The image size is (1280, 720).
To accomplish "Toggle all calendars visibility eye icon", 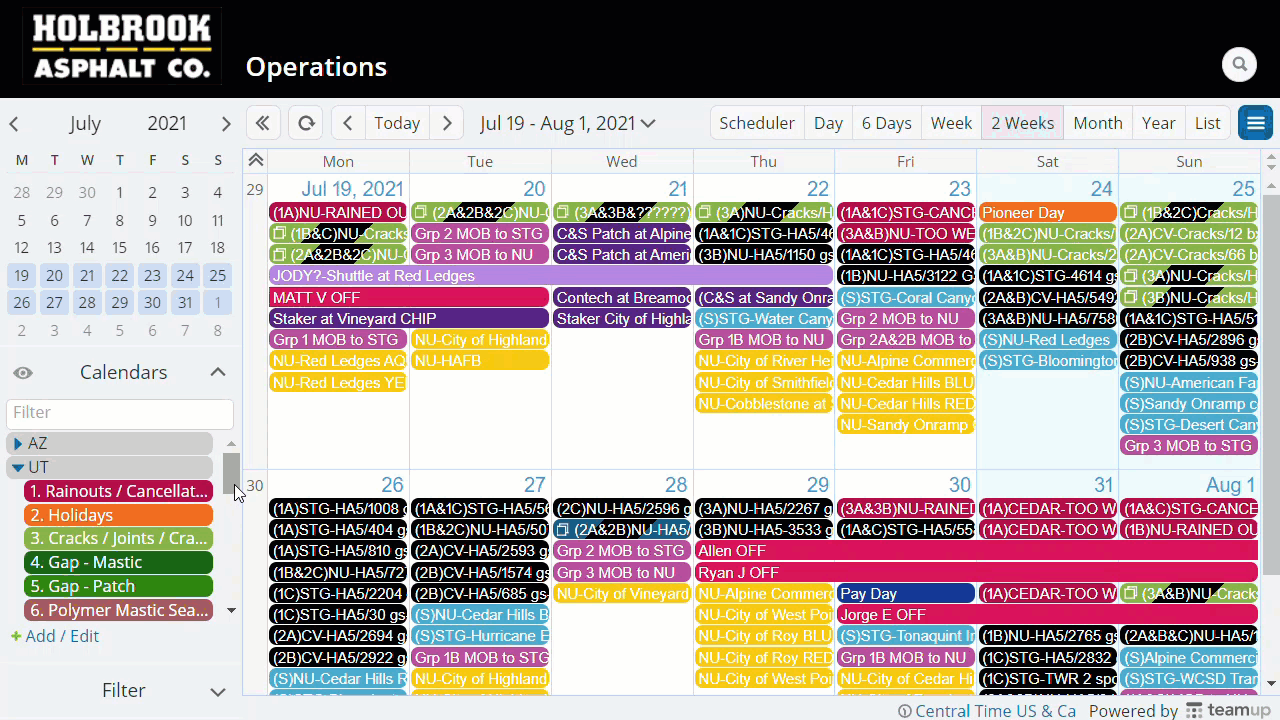I will (x=23, y=373).
